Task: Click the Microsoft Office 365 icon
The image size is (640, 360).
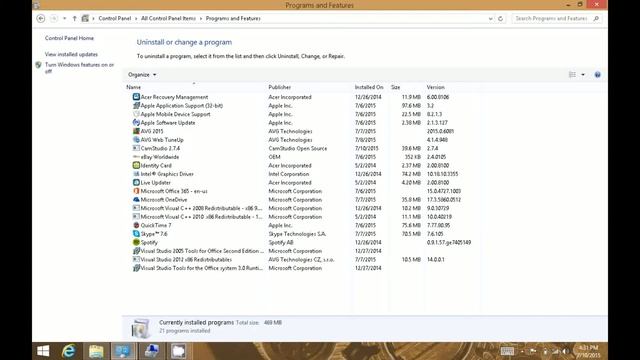Action: click(x=136, y=191)
